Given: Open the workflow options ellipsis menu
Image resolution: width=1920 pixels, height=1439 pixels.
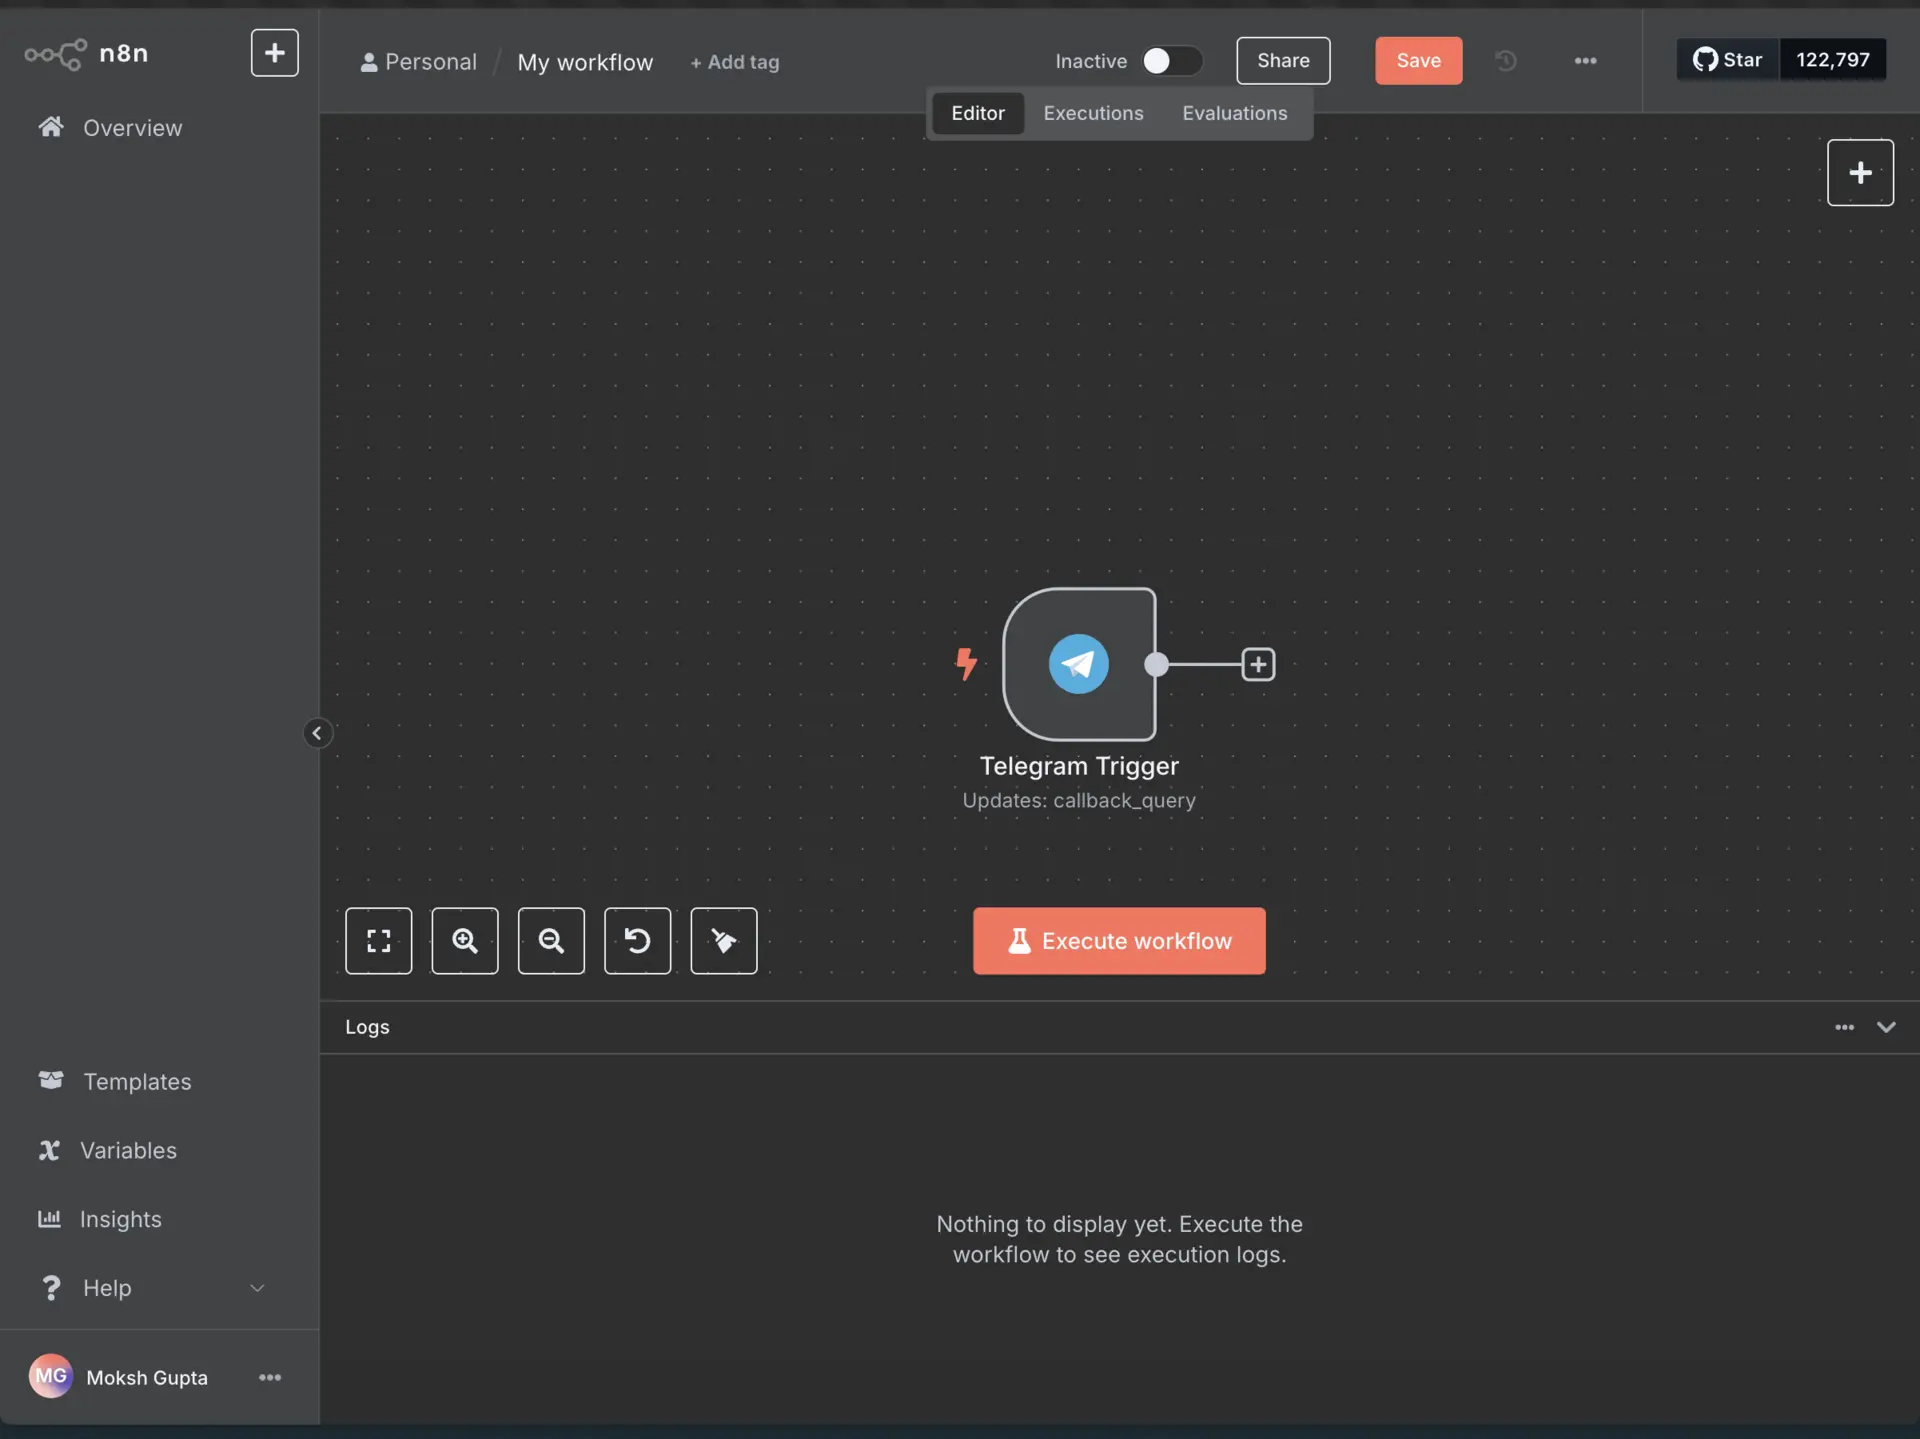Looking at the screenshot, I should tap(1585, 61).
